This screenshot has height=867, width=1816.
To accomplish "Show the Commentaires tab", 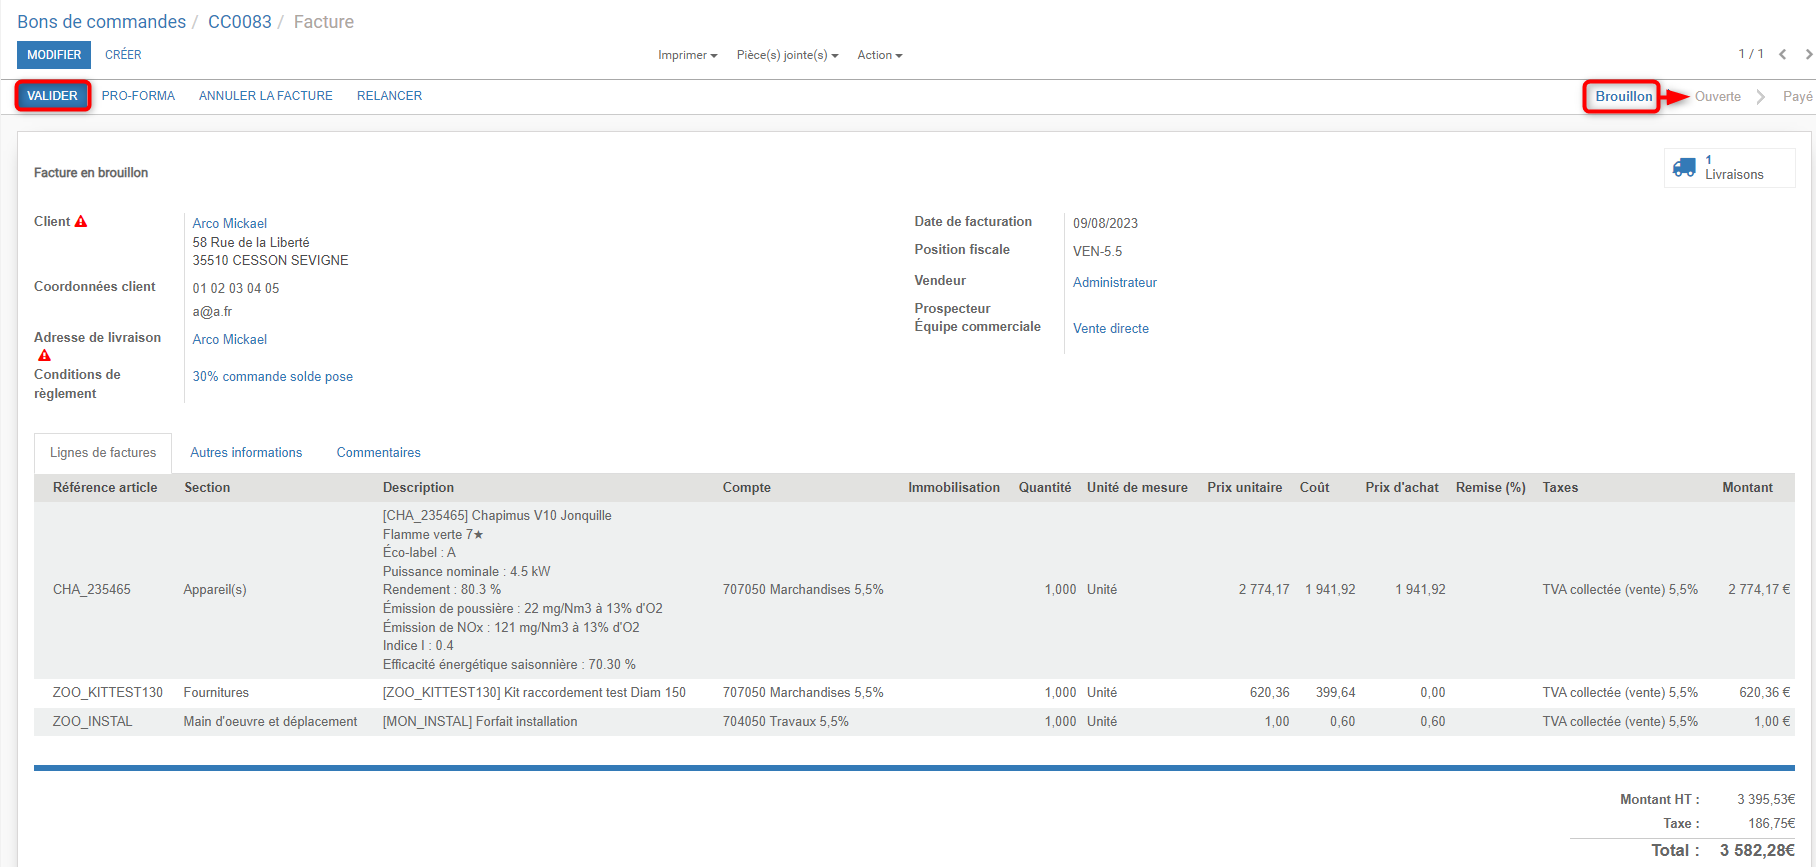I will (x=379, y=453).
